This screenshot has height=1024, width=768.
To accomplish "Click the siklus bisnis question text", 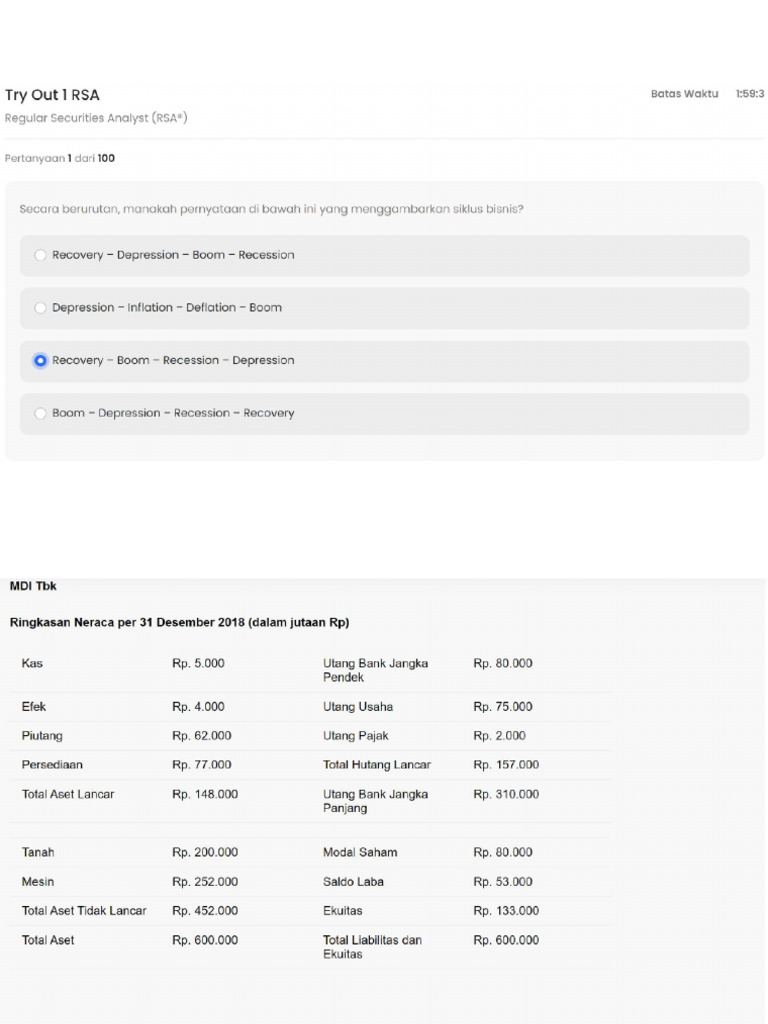I will tap(272, 209).
